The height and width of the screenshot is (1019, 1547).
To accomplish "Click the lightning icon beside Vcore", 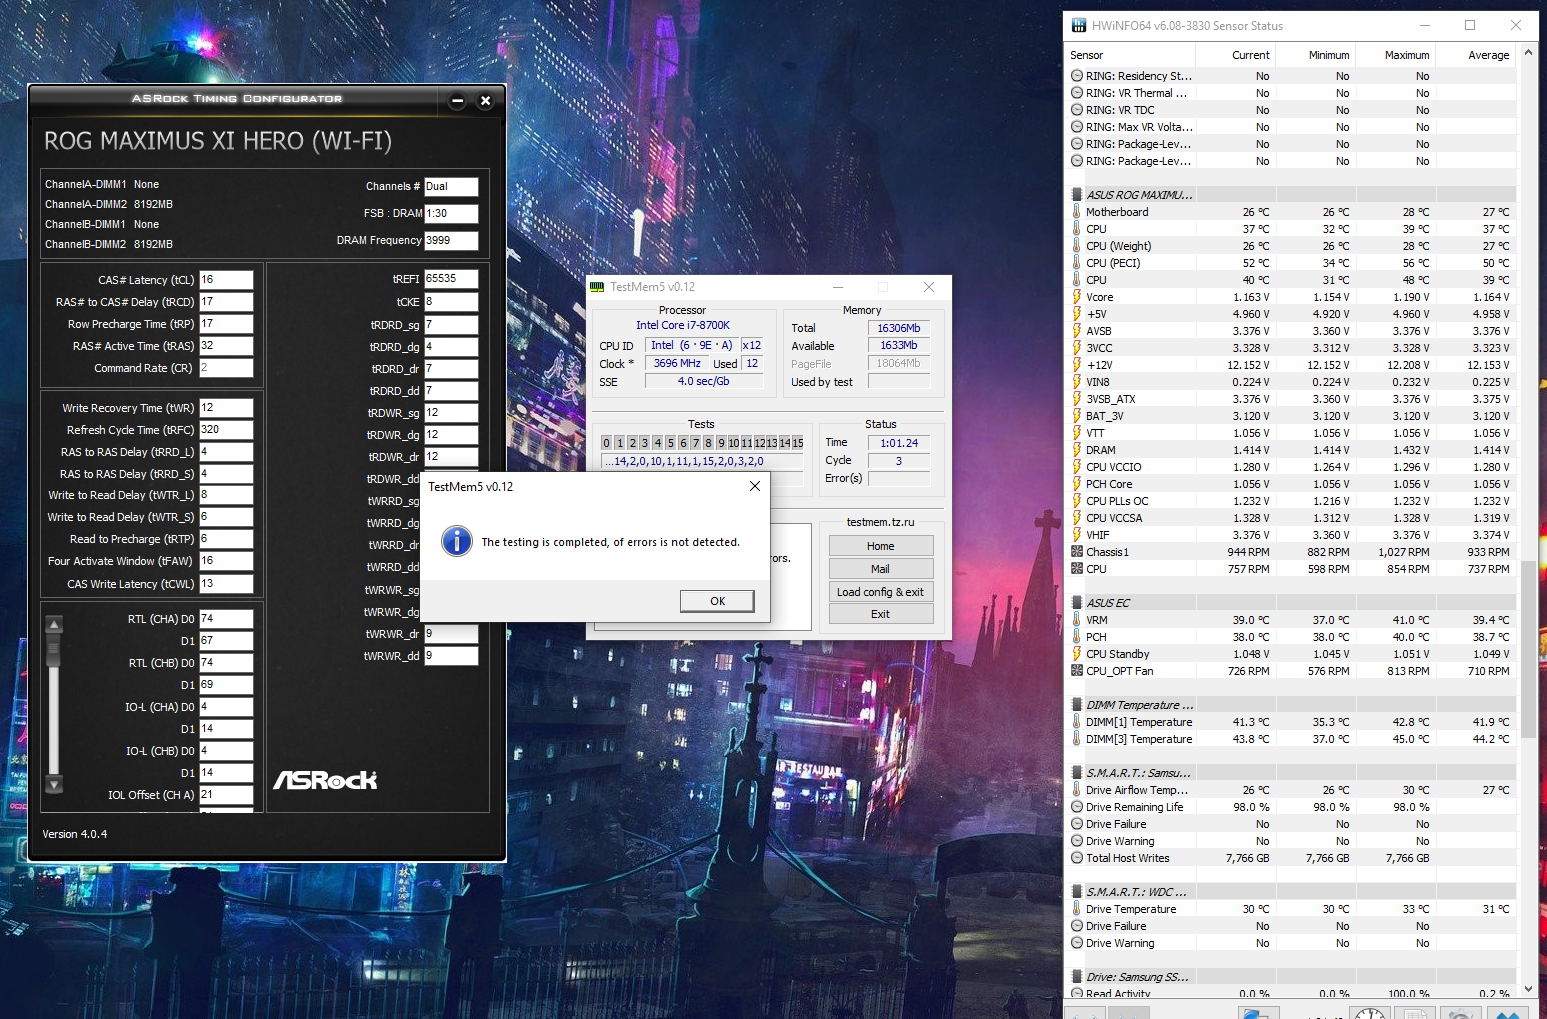I will (1077, 297).
